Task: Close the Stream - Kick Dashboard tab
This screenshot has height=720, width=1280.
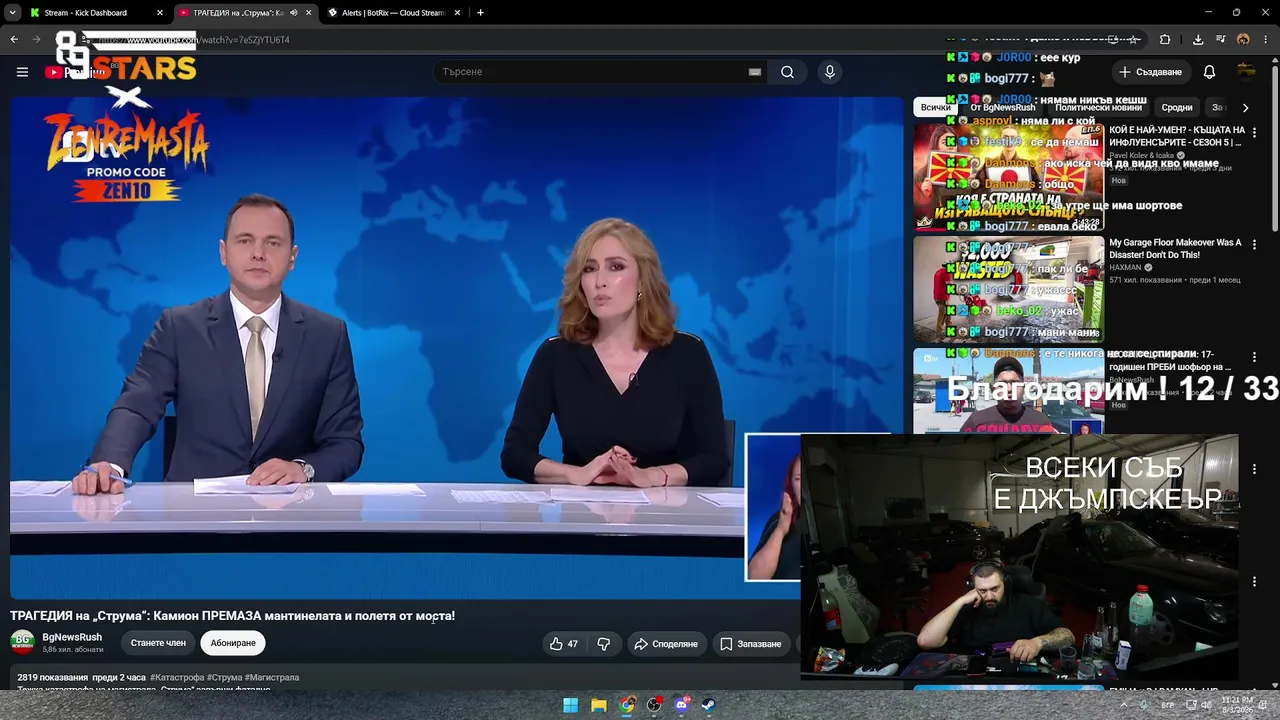Action: point(159,13)
